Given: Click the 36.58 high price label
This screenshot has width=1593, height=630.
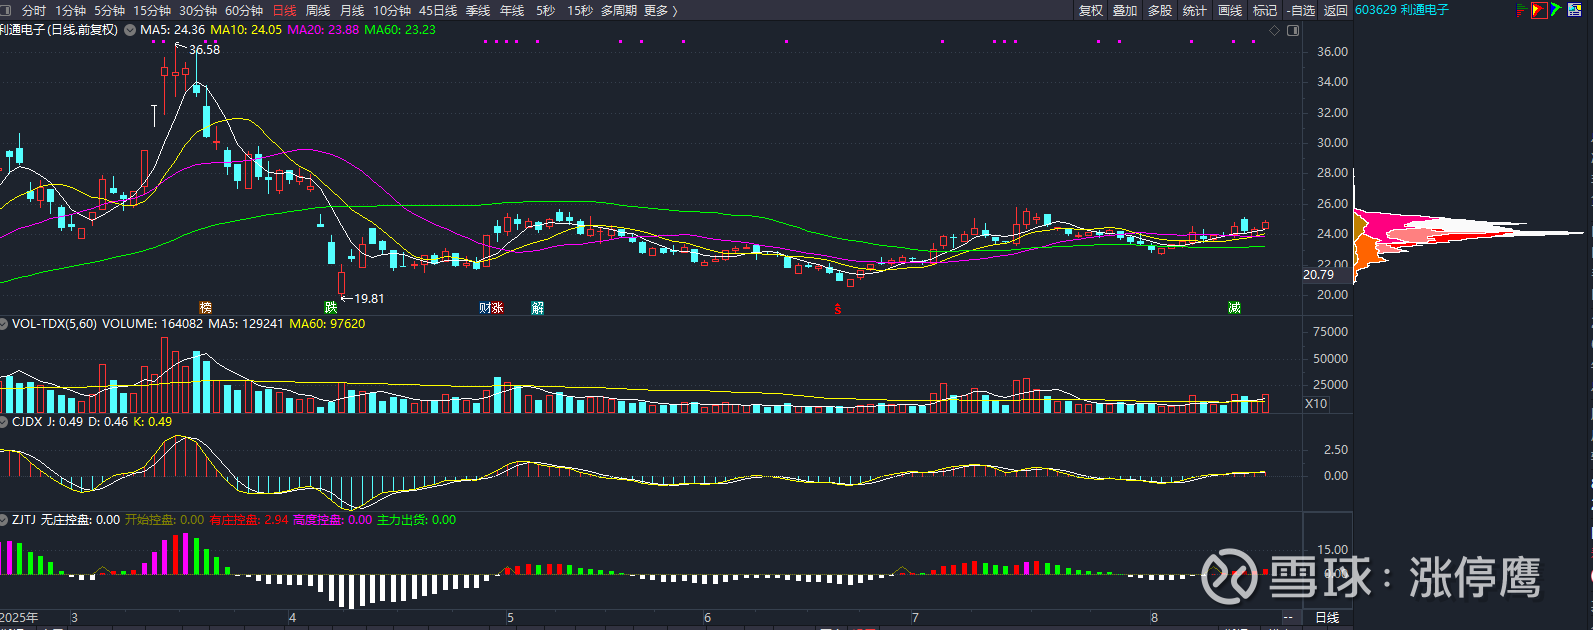Looking at the screenshot, I should click(x=204, y=49).
